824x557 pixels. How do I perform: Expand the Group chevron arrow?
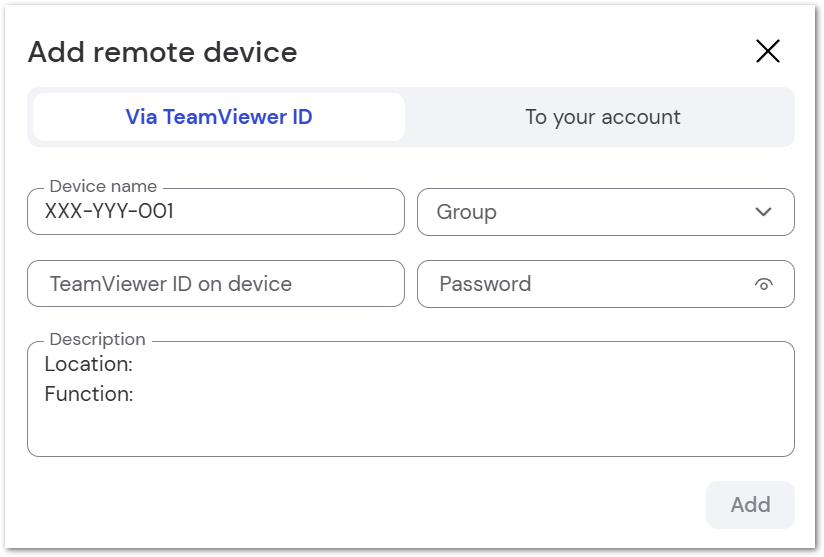(764, 212)
